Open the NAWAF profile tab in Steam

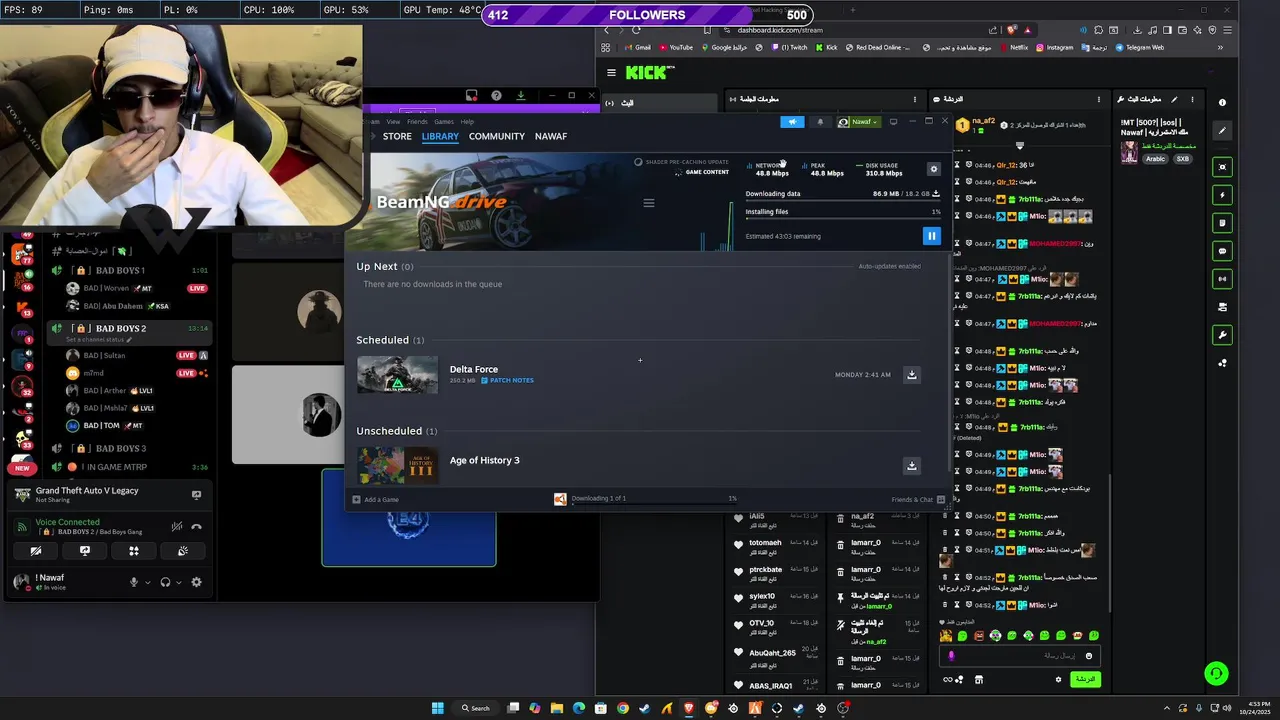[551, 136]
